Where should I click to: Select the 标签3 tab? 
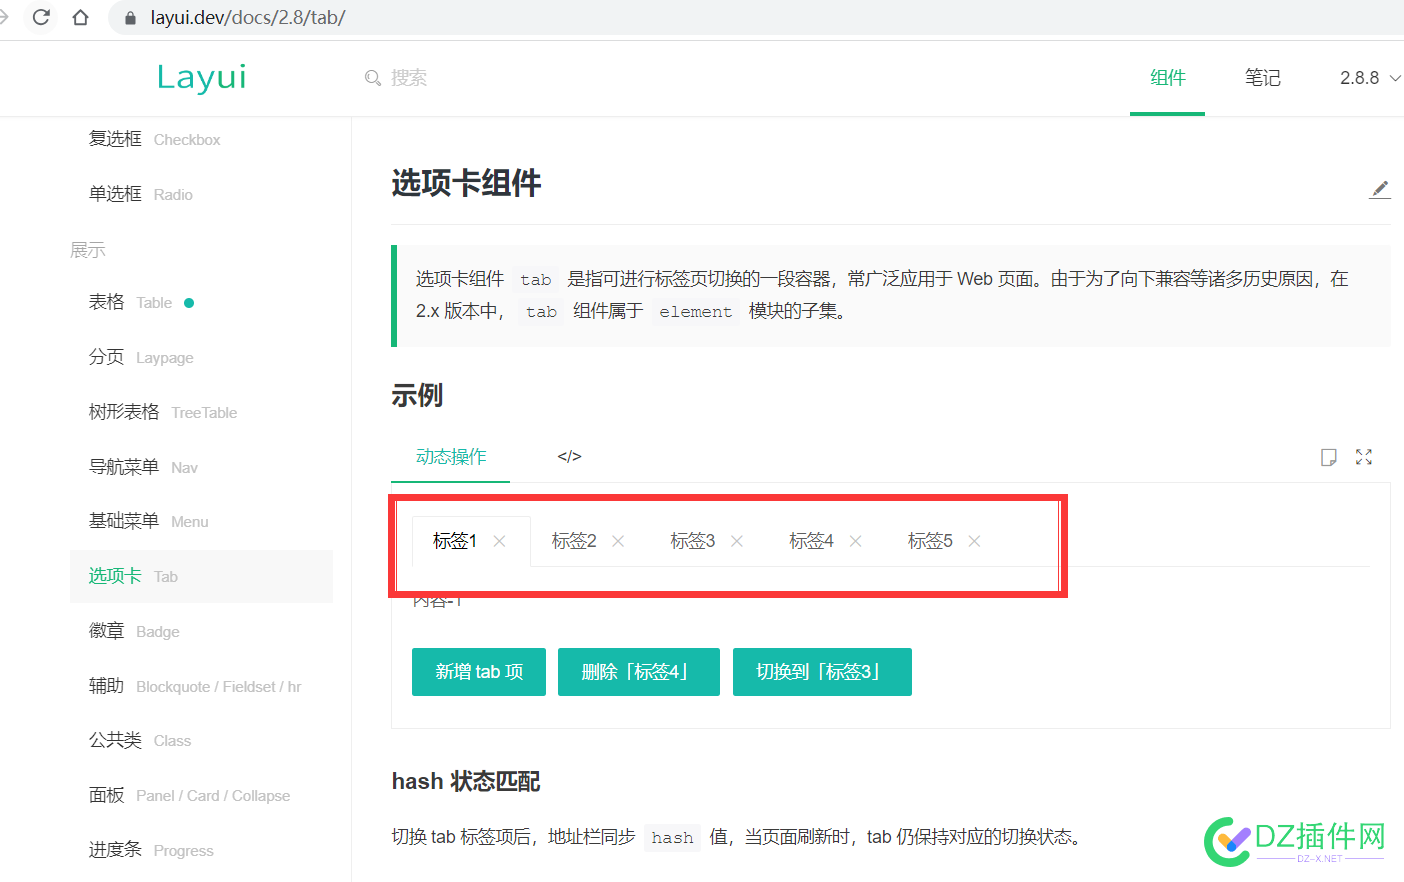point(693,541)
